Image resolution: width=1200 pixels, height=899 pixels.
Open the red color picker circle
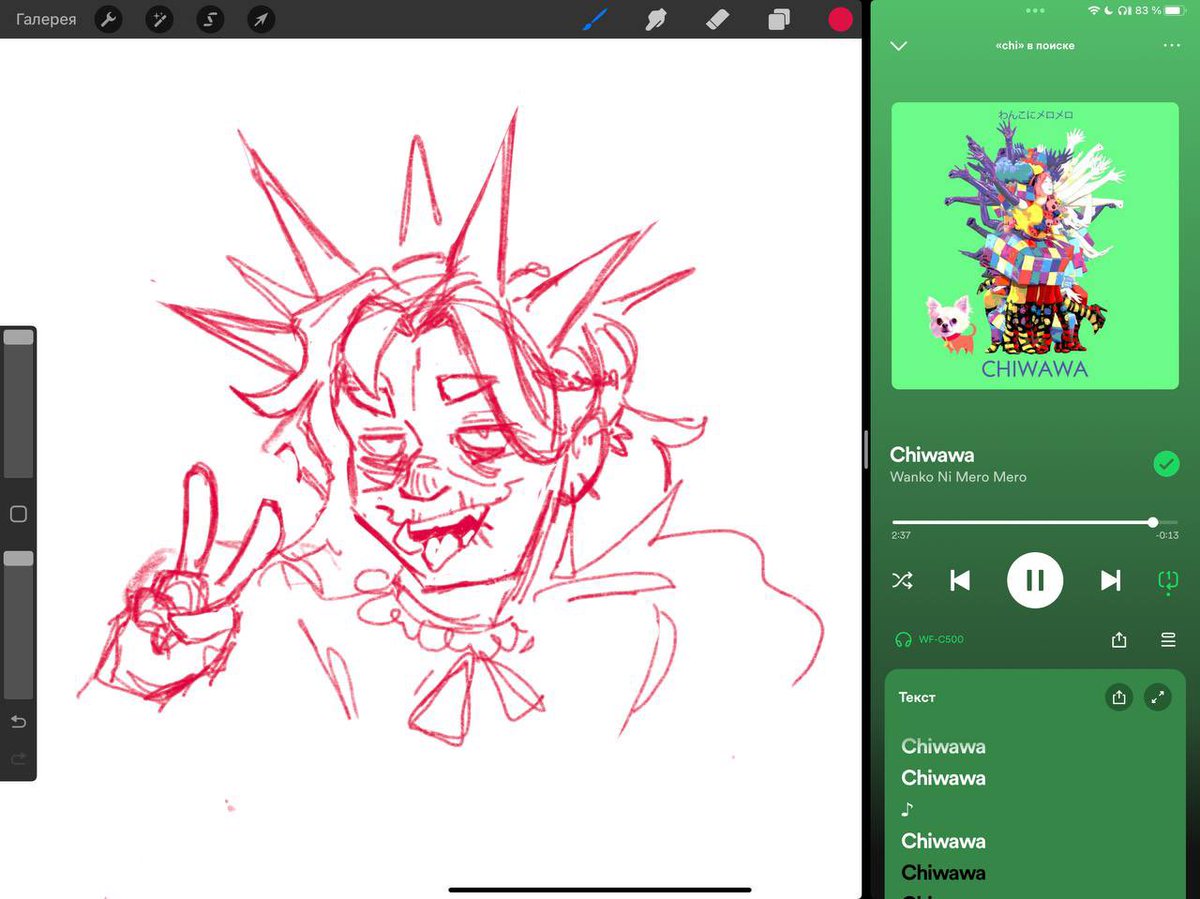click(840, 19)
